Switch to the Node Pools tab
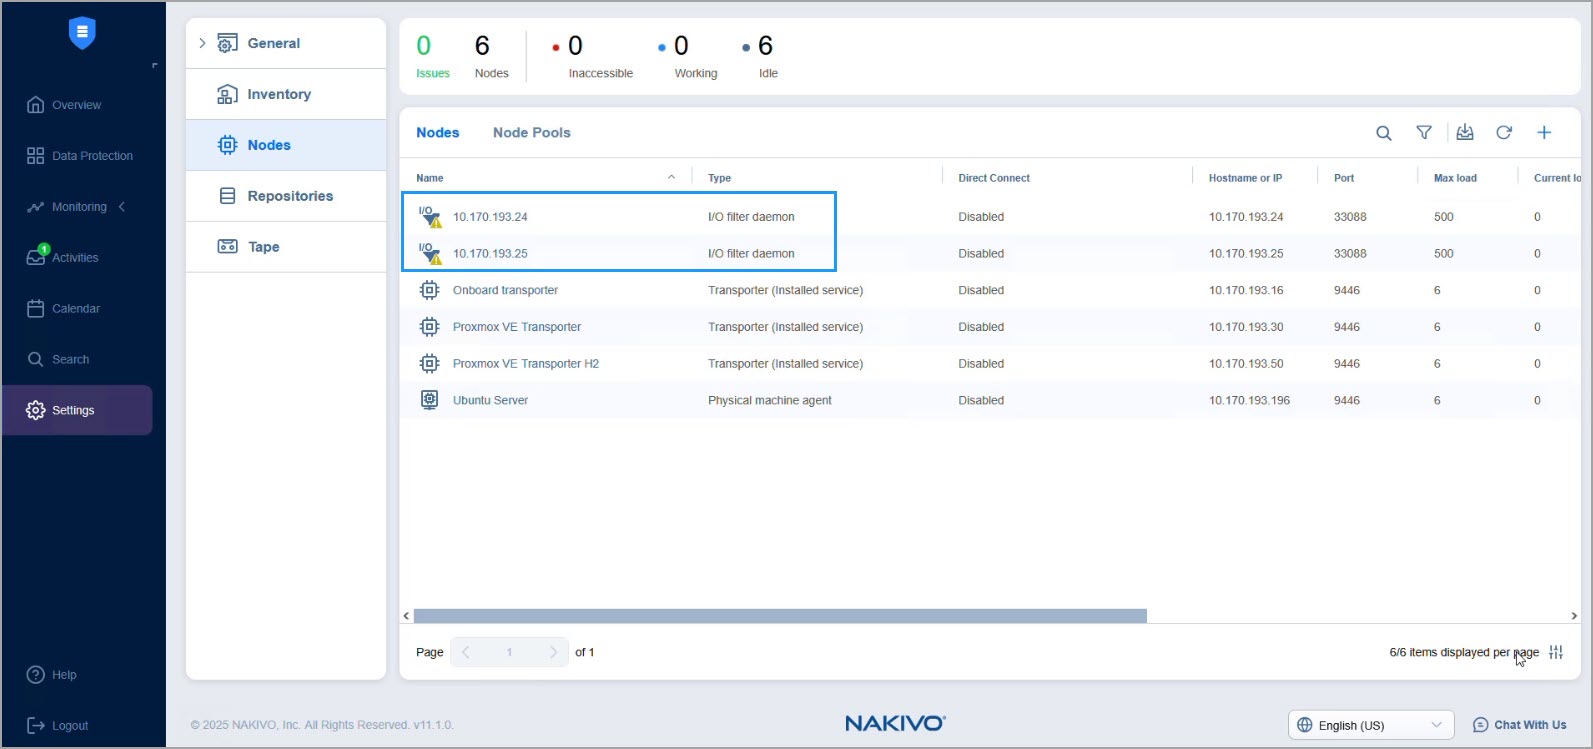Viewport: 1593px width, 749px height. (x=531, y=132)
